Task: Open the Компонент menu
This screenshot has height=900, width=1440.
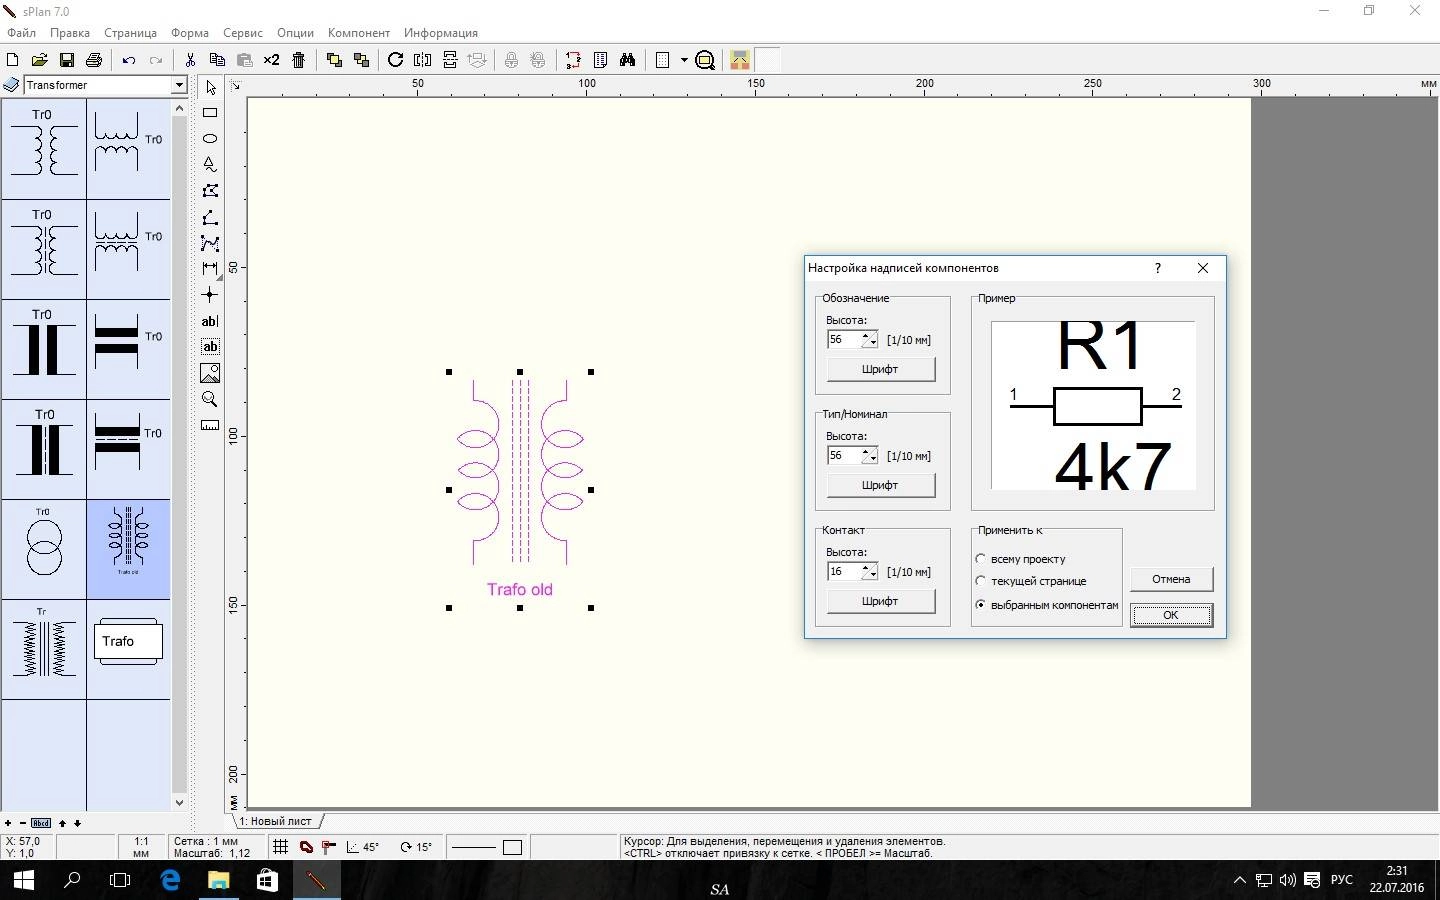Action: [359, 33]
